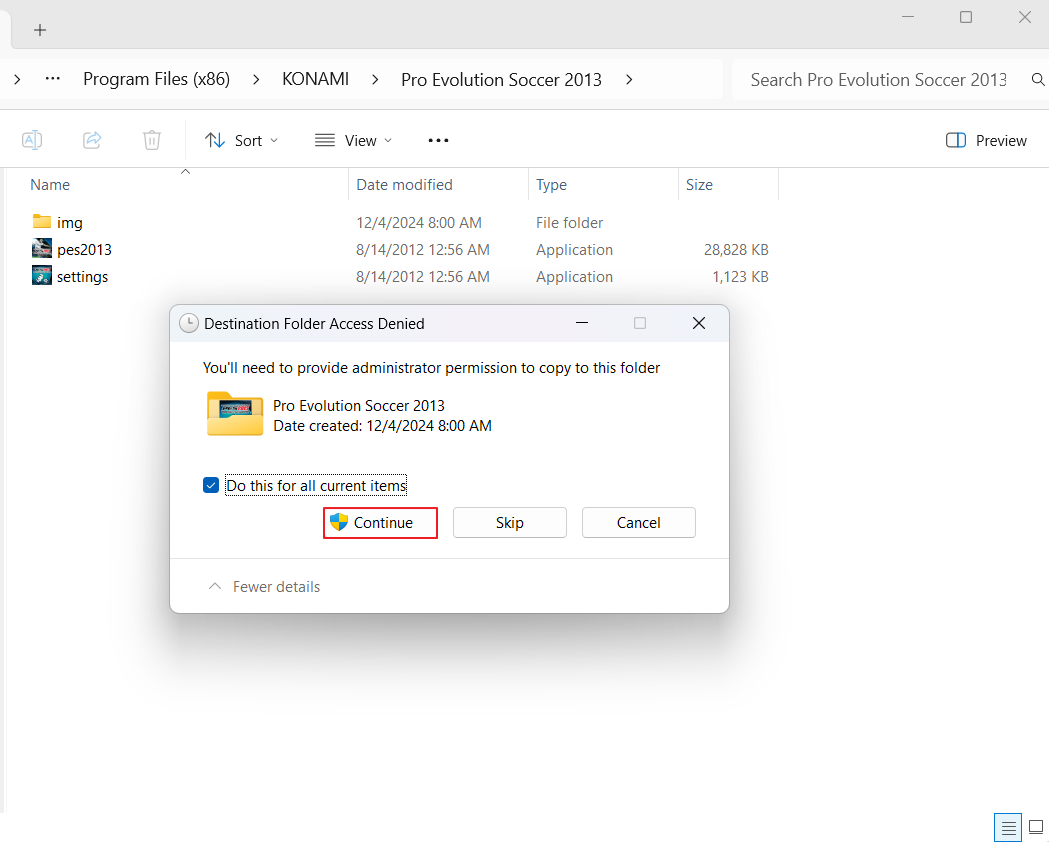Image resolution: width=1049 pixels, height=842 pixels.
Task: Select the img folder name
Action: [70, 223]
